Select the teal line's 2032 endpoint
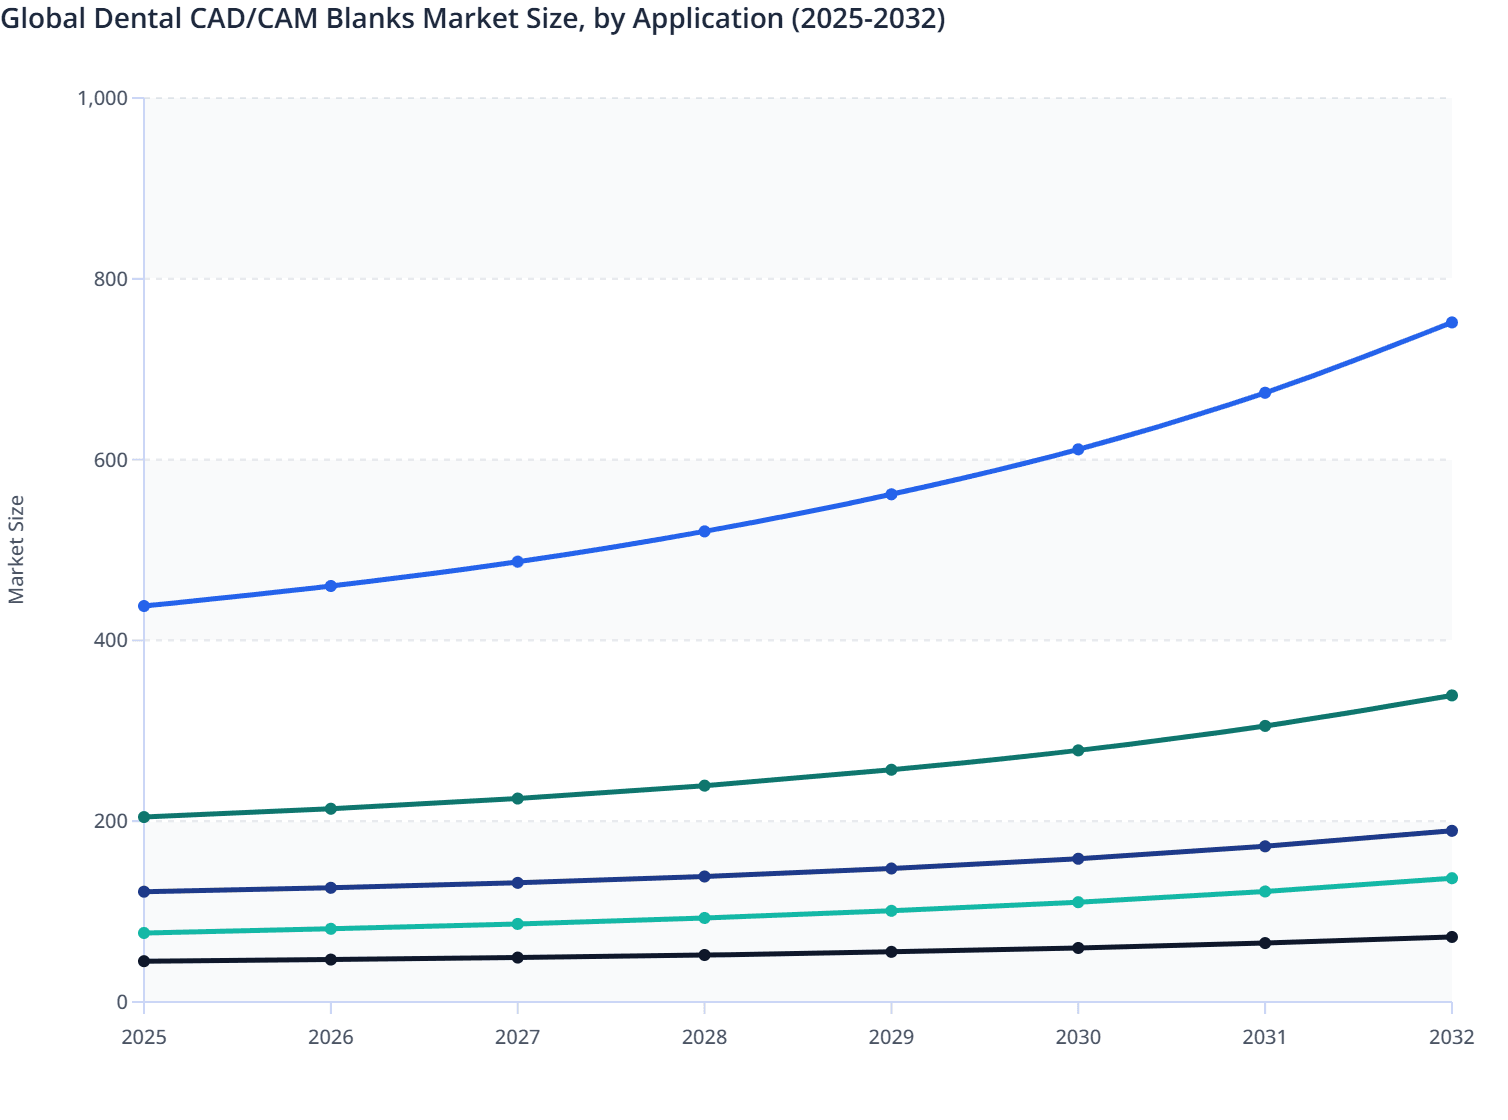This screenshot has width=1508, height=1120. (x=1451, y=878)
